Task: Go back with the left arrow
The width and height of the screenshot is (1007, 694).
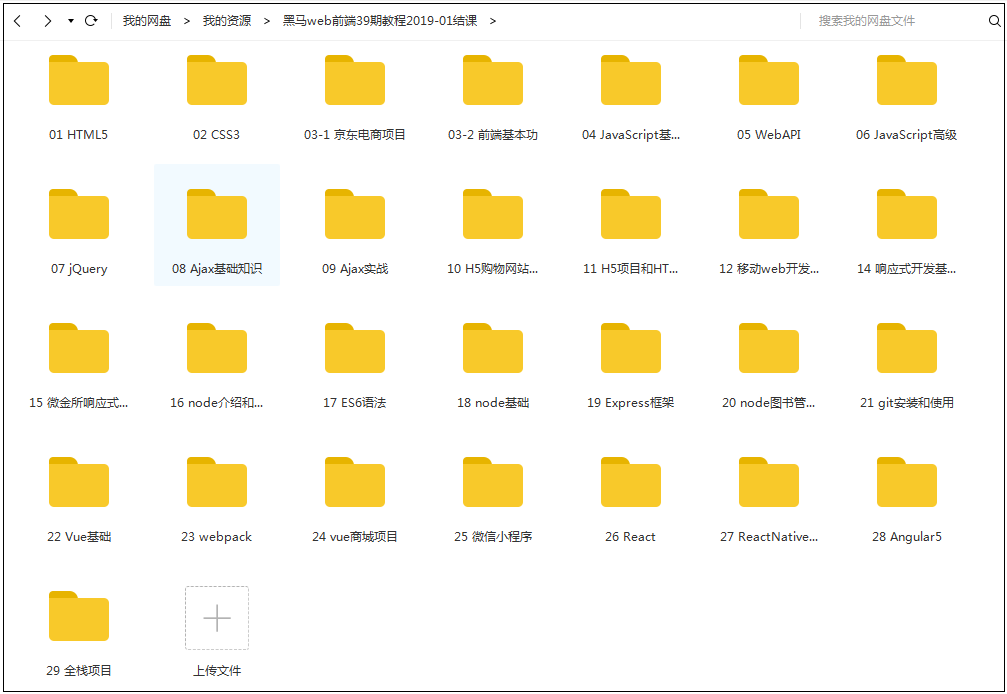Action: click(18, 21)
